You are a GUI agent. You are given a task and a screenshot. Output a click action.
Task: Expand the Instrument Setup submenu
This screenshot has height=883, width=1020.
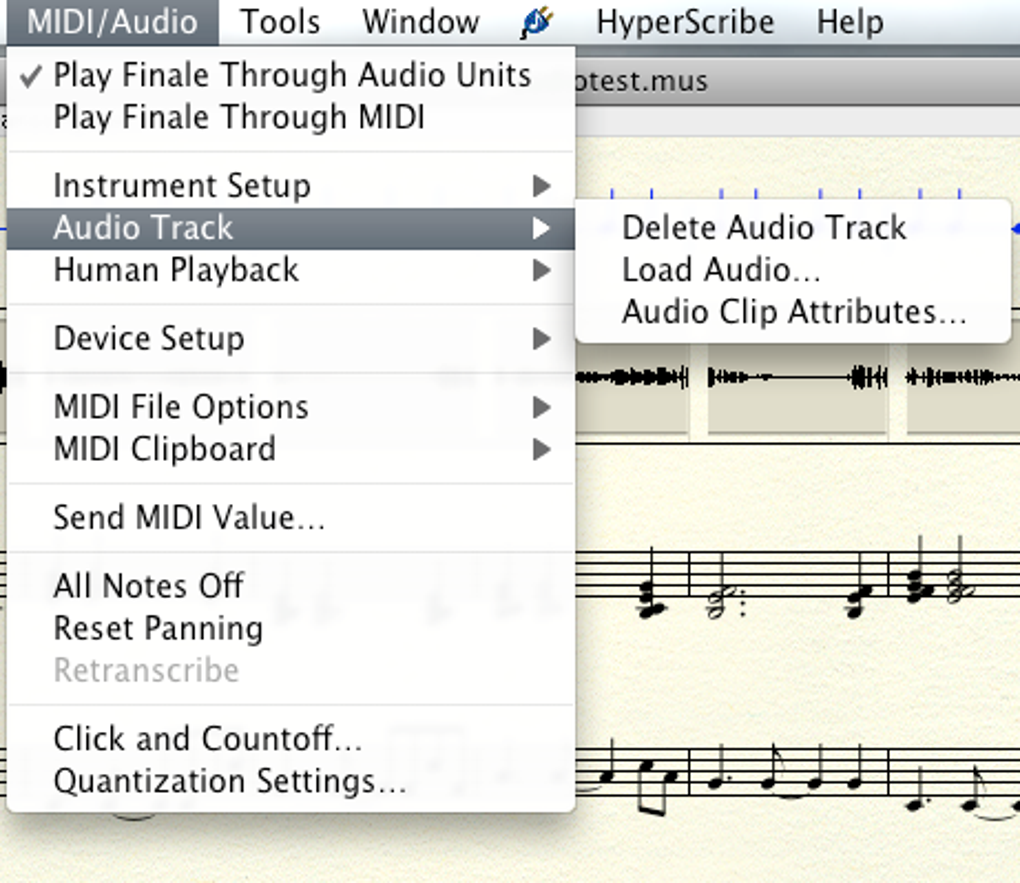tap(291, 185)
